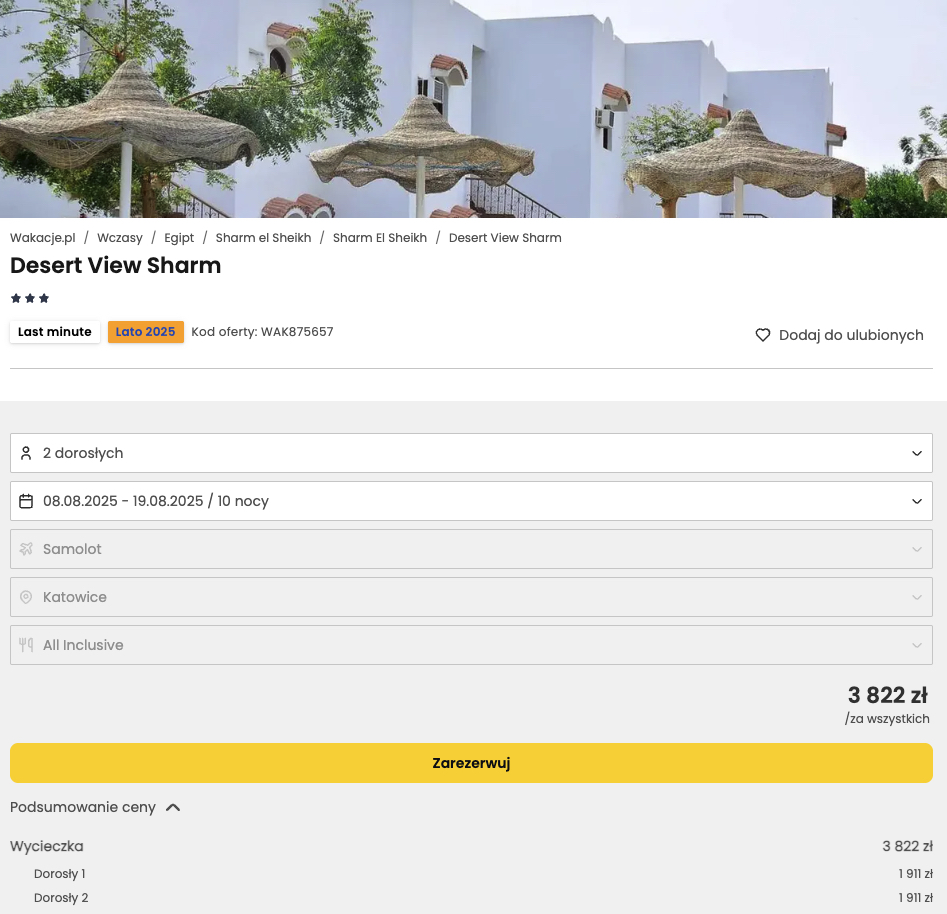Click the 1 911 zł price for Dorosły 2
The image size is (947, 914).
click(916, 898)
